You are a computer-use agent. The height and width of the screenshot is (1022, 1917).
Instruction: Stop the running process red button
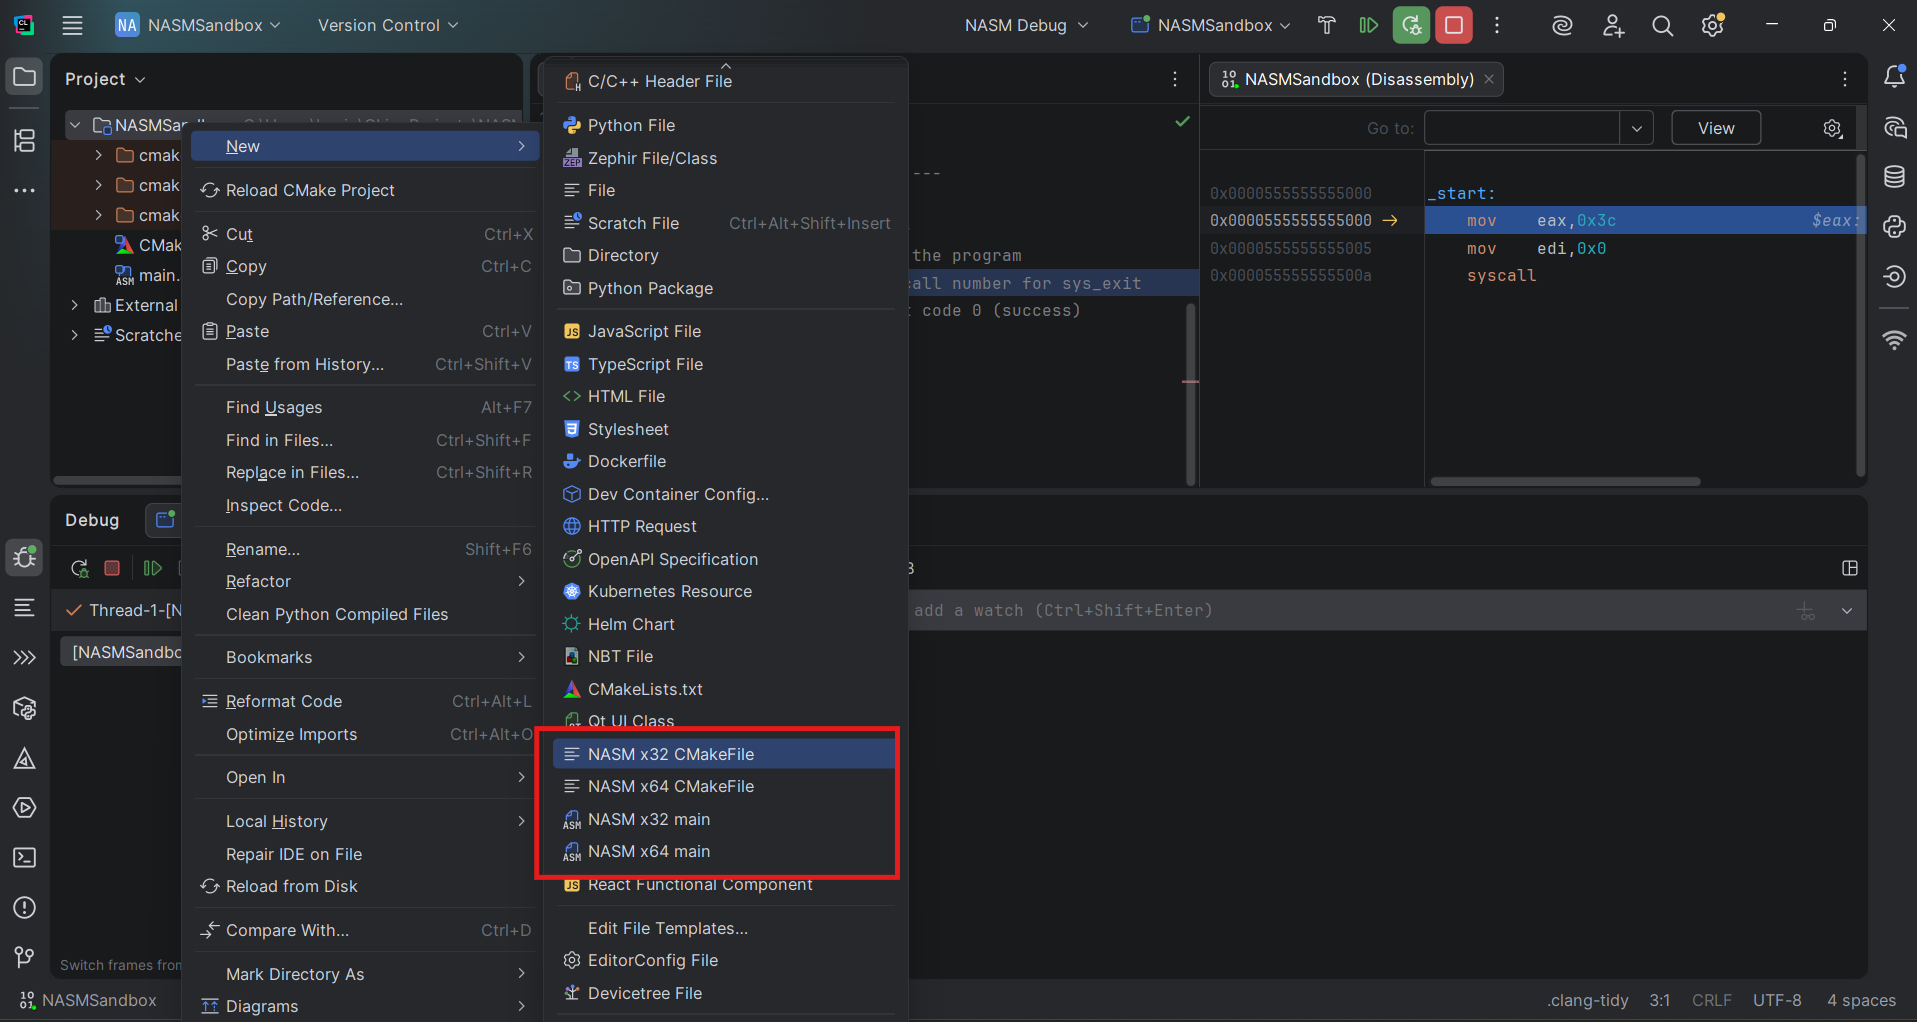point(1454,25)
